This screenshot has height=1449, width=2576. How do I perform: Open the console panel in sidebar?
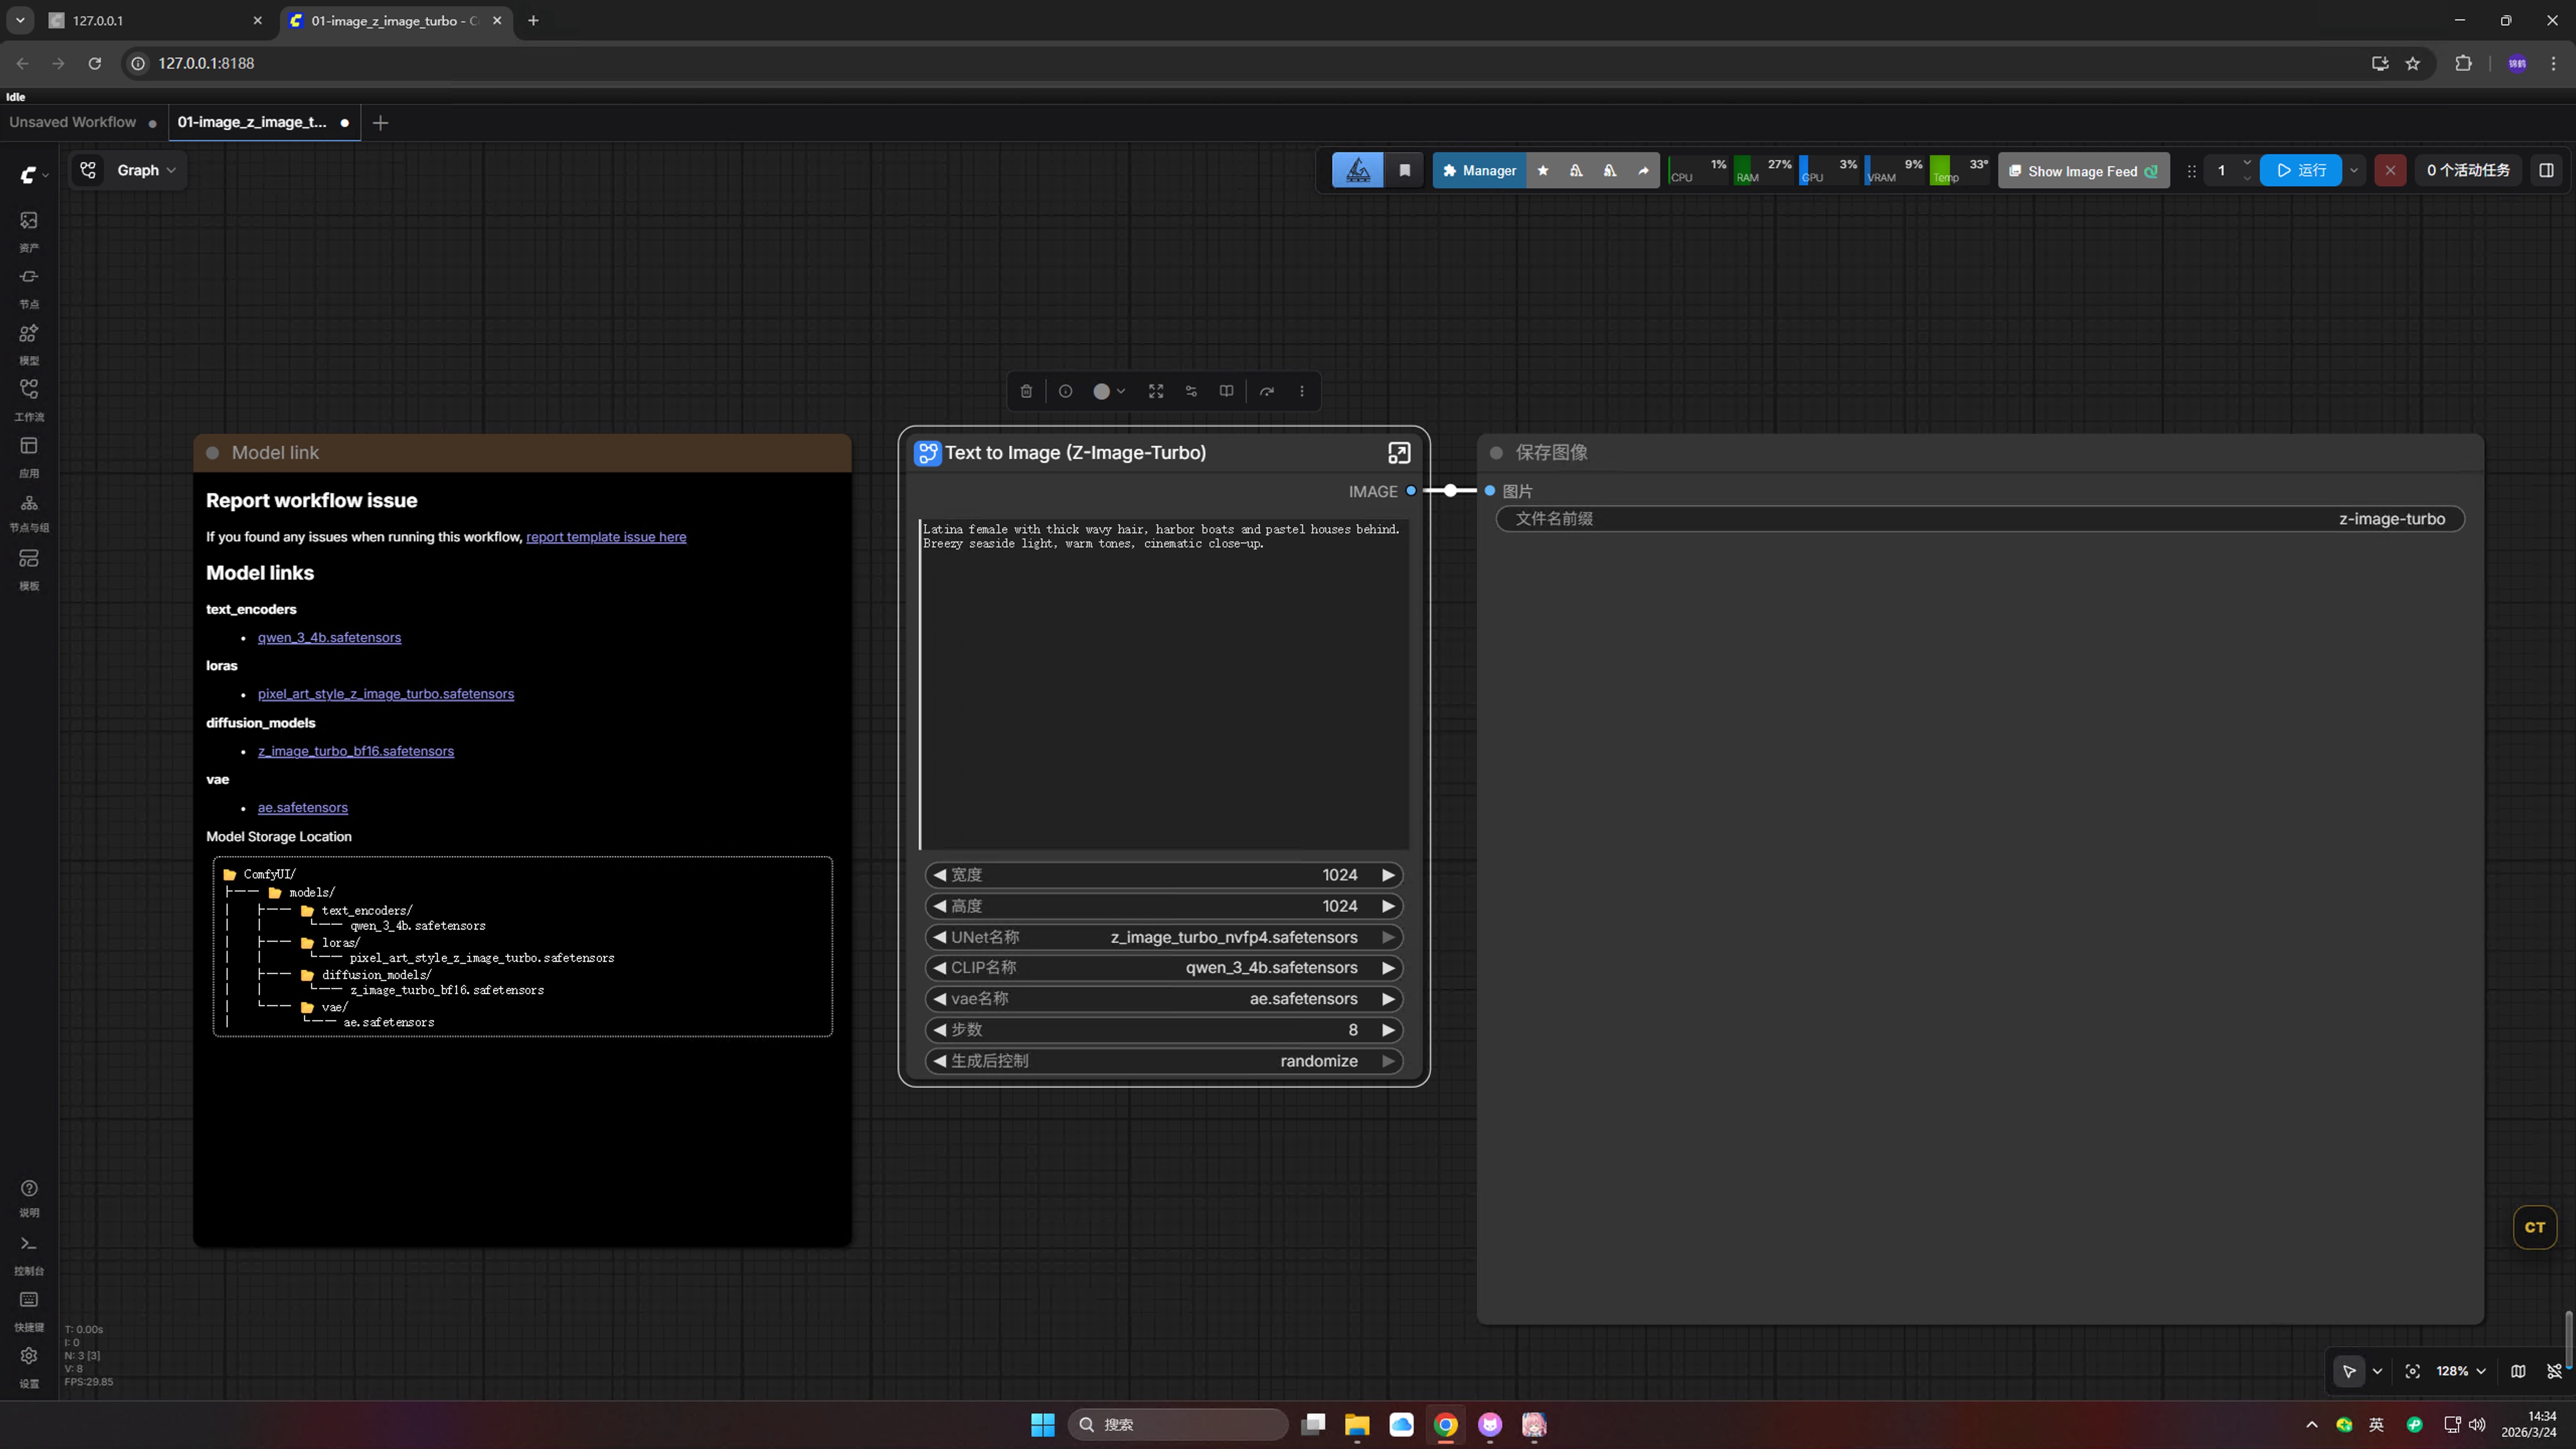(29, 1245)
